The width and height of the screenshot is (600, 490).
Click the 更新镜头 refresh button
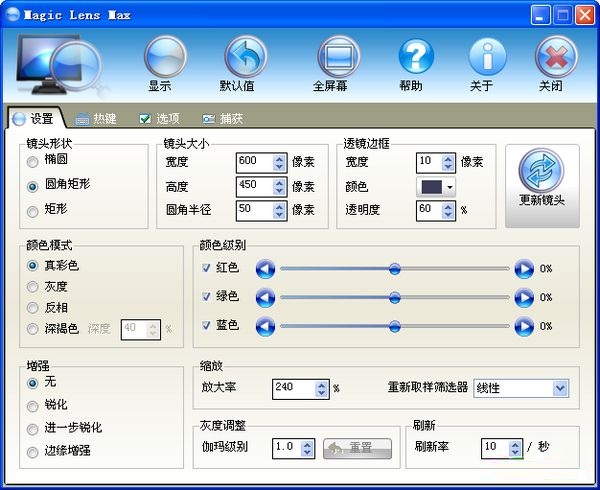coord(542,186)
